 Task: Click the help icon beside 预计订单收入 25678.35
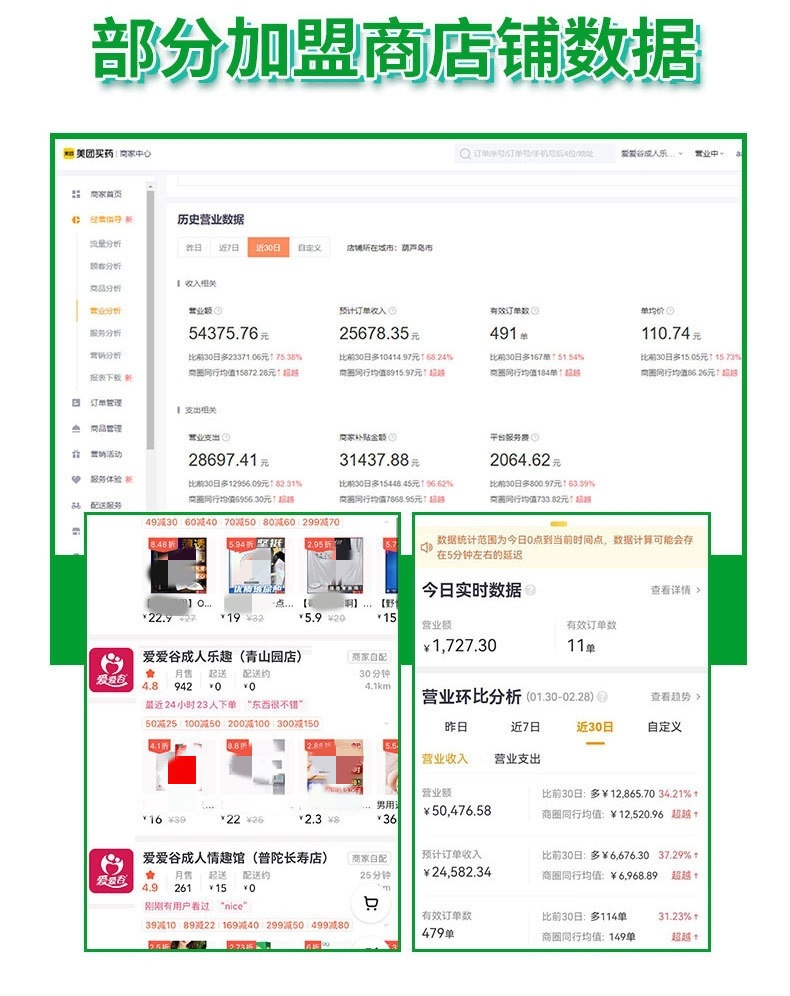[x=392, y=311]
